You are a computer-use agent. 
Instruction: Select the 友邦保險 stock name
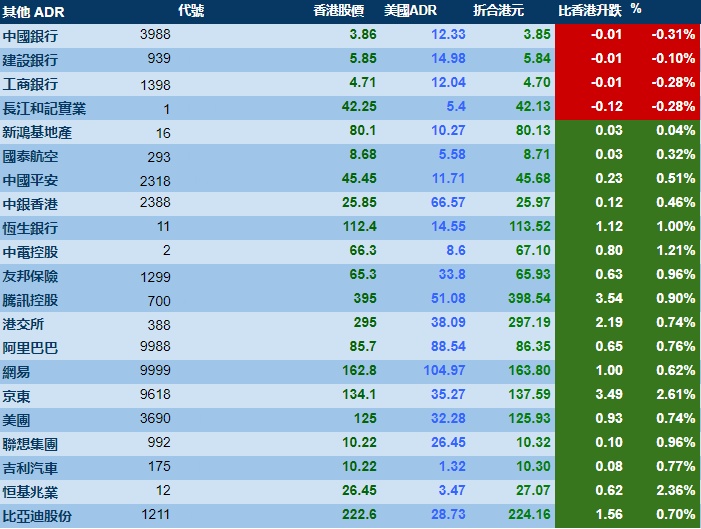[30, 276]
